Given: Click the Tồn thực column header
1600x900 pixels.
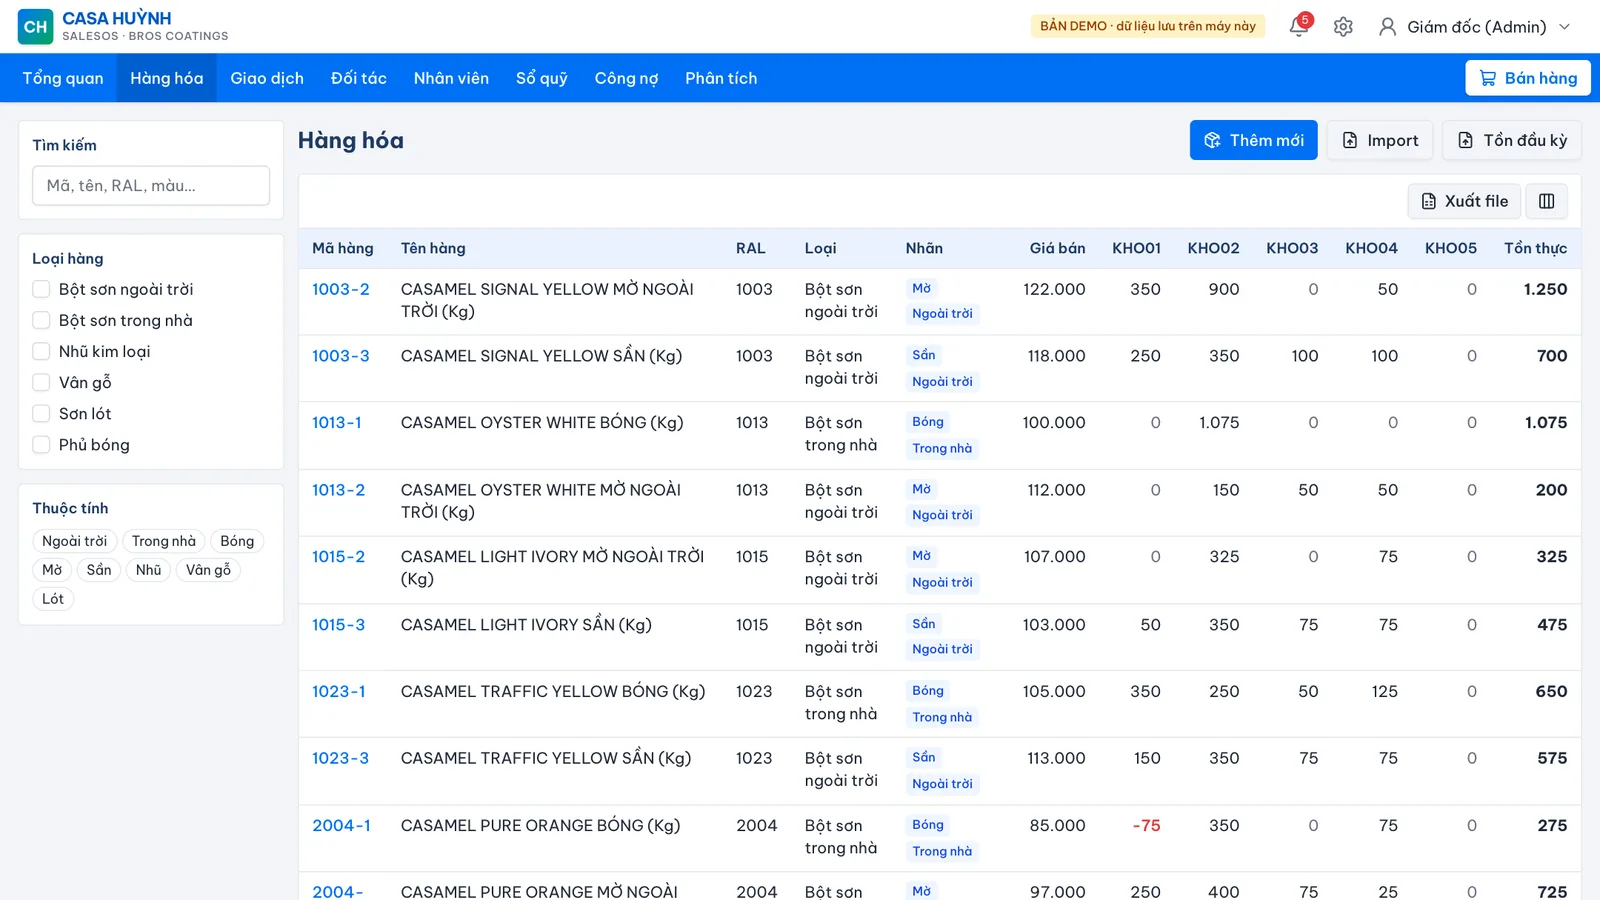Looking at the screenshot, I should (x=1535, y=248).
